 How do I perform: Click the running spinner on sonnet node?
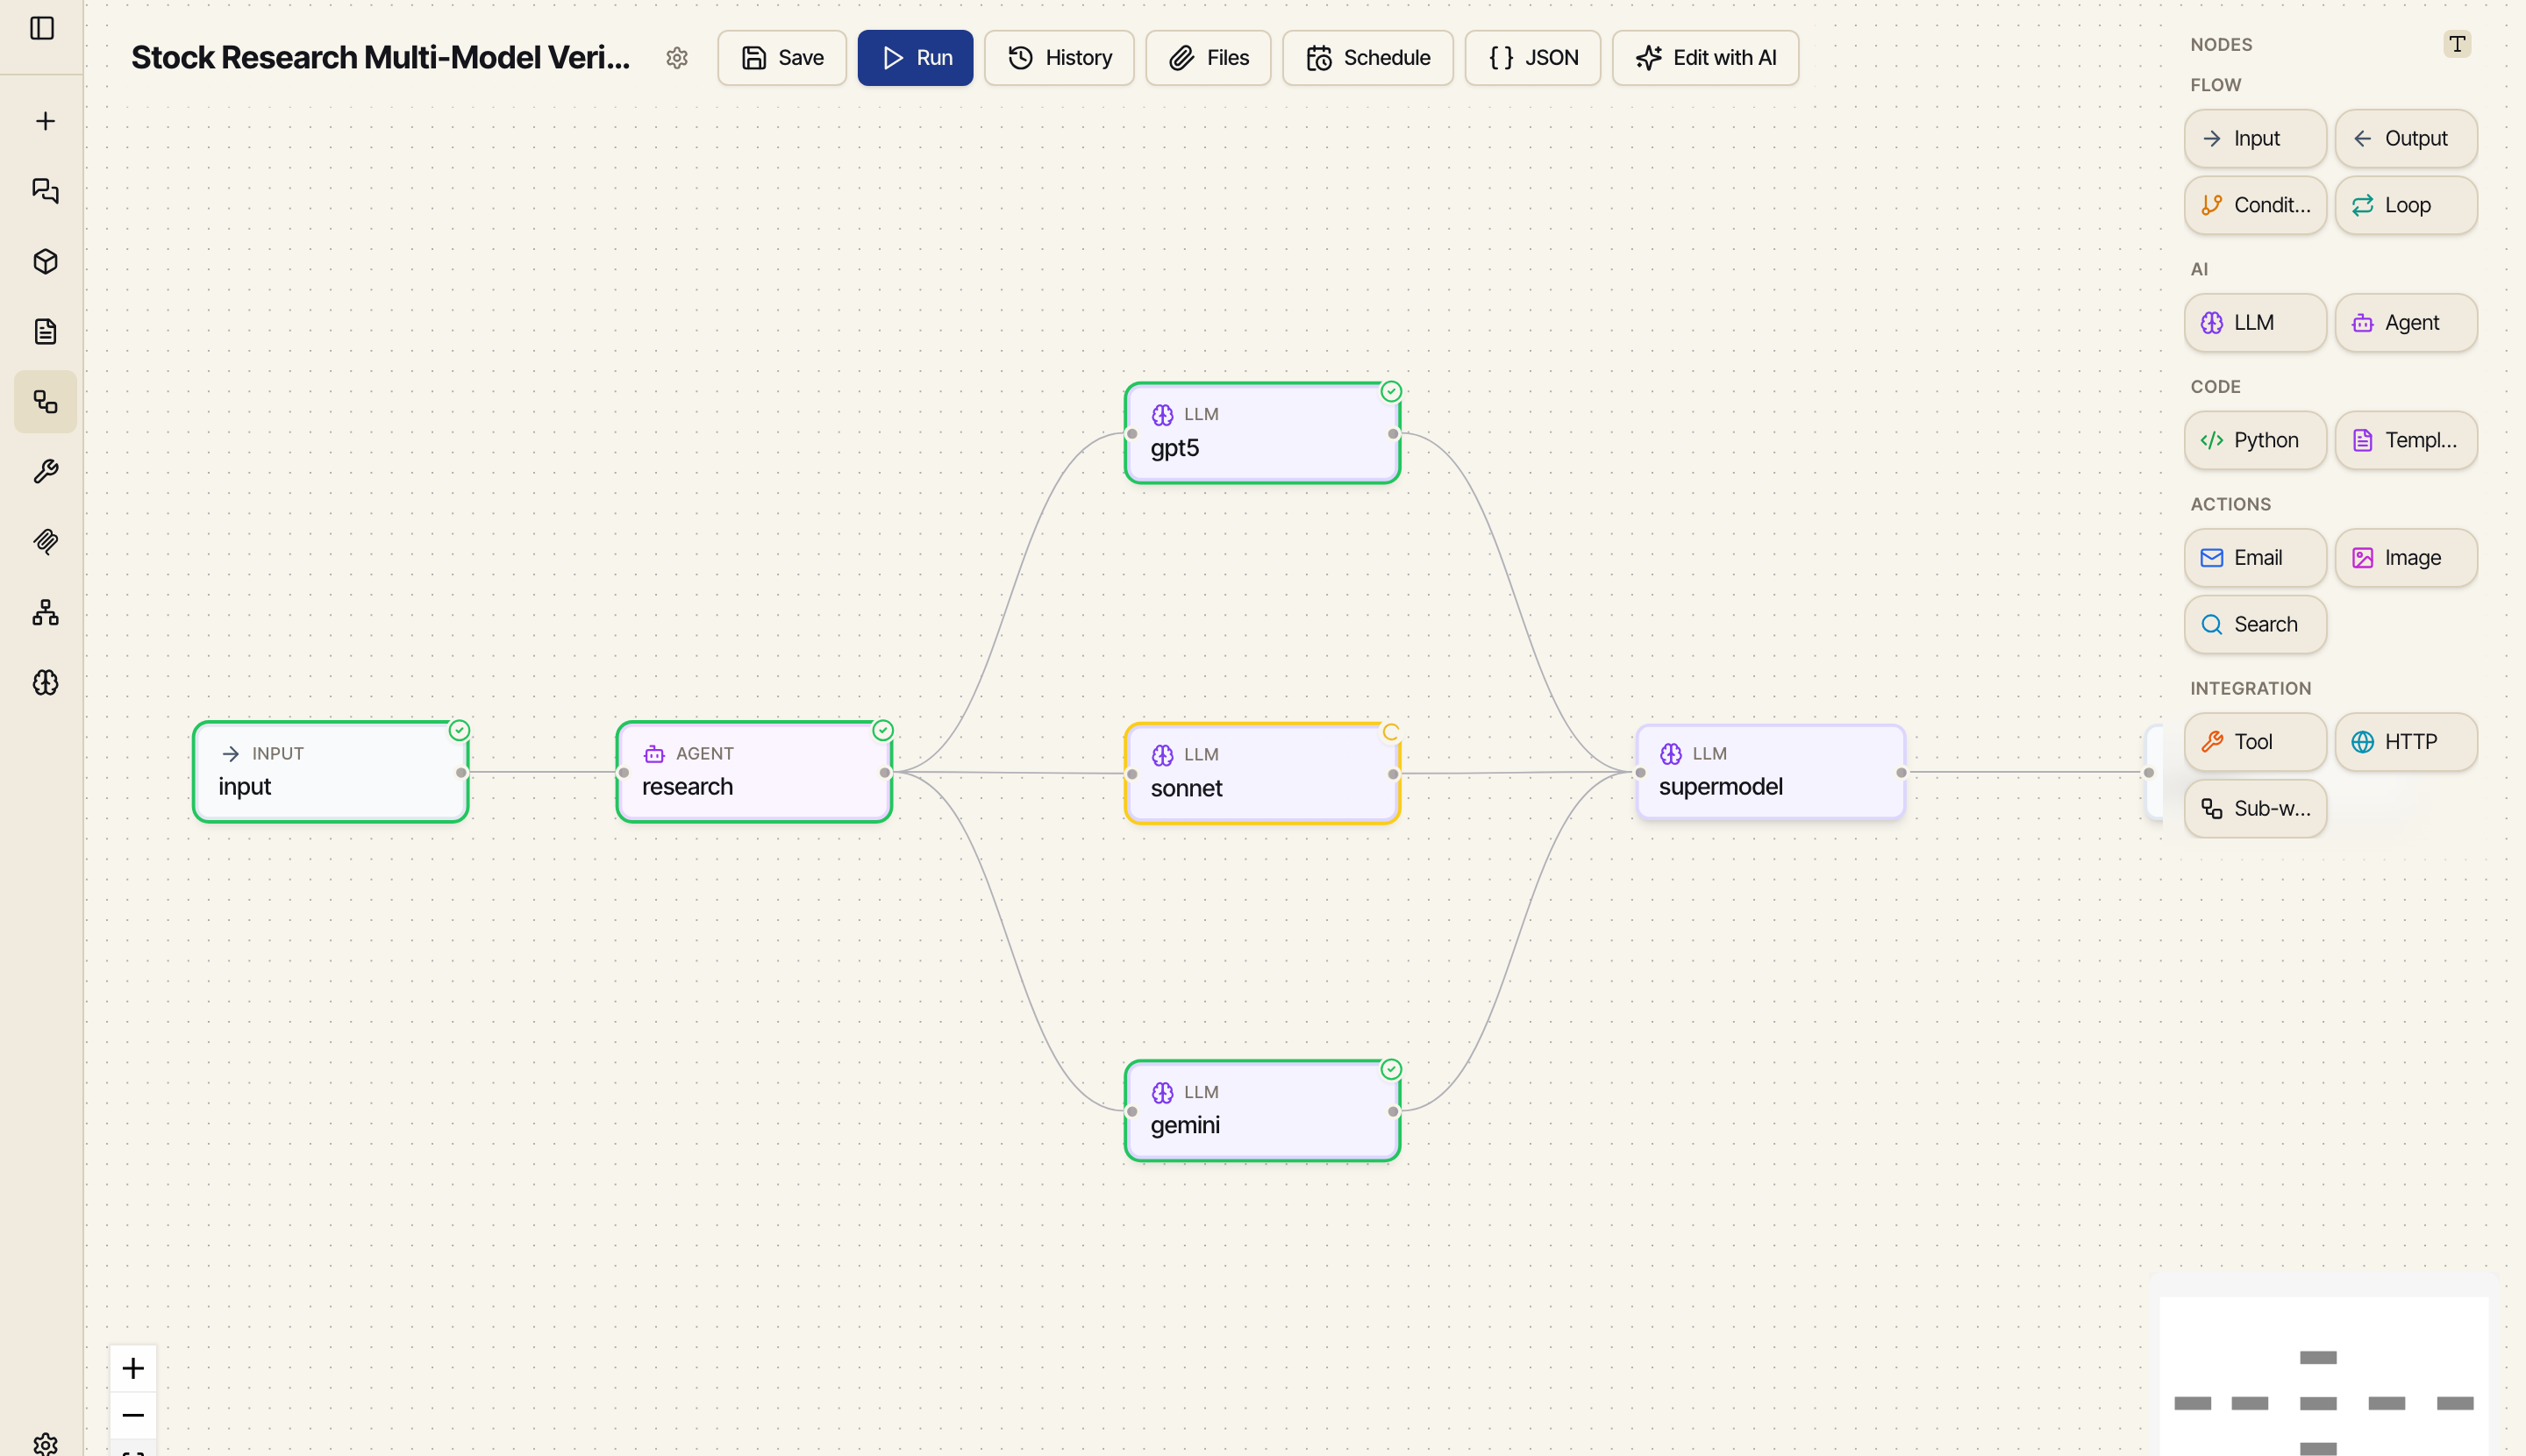tap(1391, 732)
